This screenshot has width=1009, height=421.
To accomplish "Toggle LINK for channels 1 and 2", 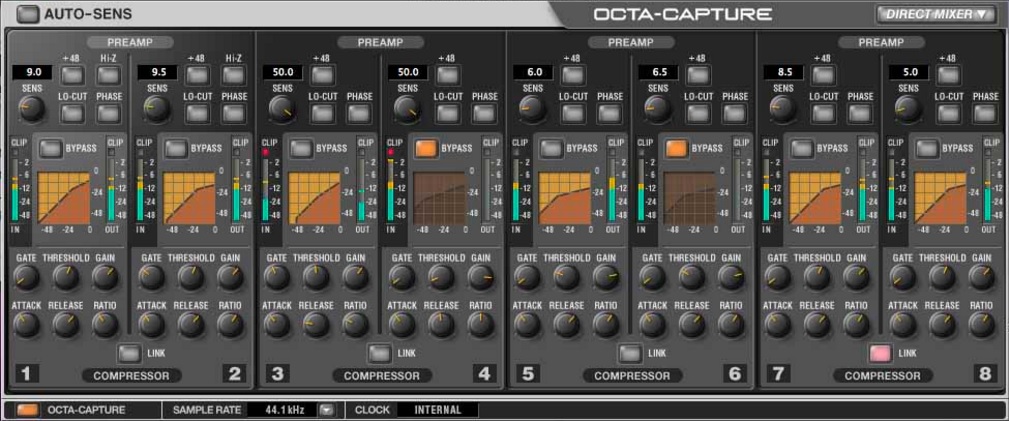I will pos(129,353).
